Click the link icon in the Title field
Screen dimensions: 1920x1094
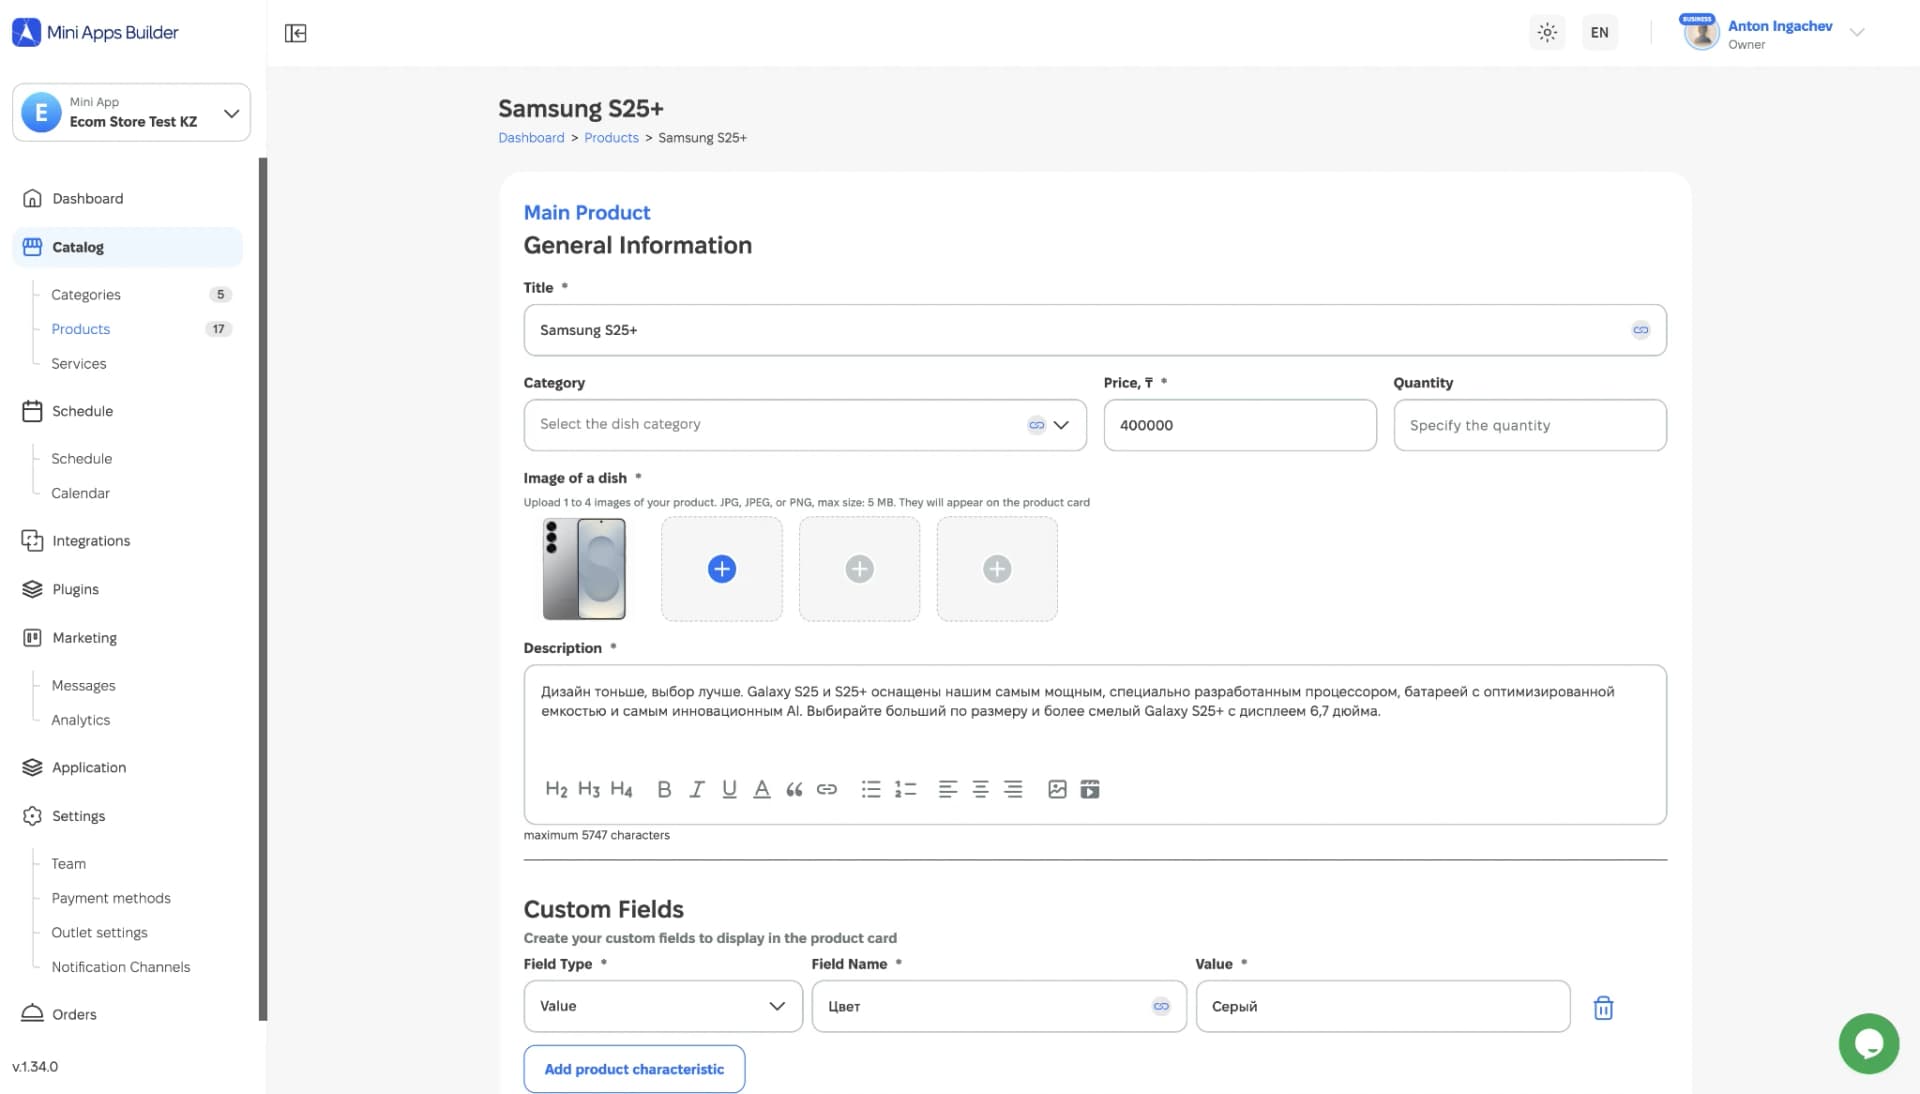click(x=1641, y=330)
